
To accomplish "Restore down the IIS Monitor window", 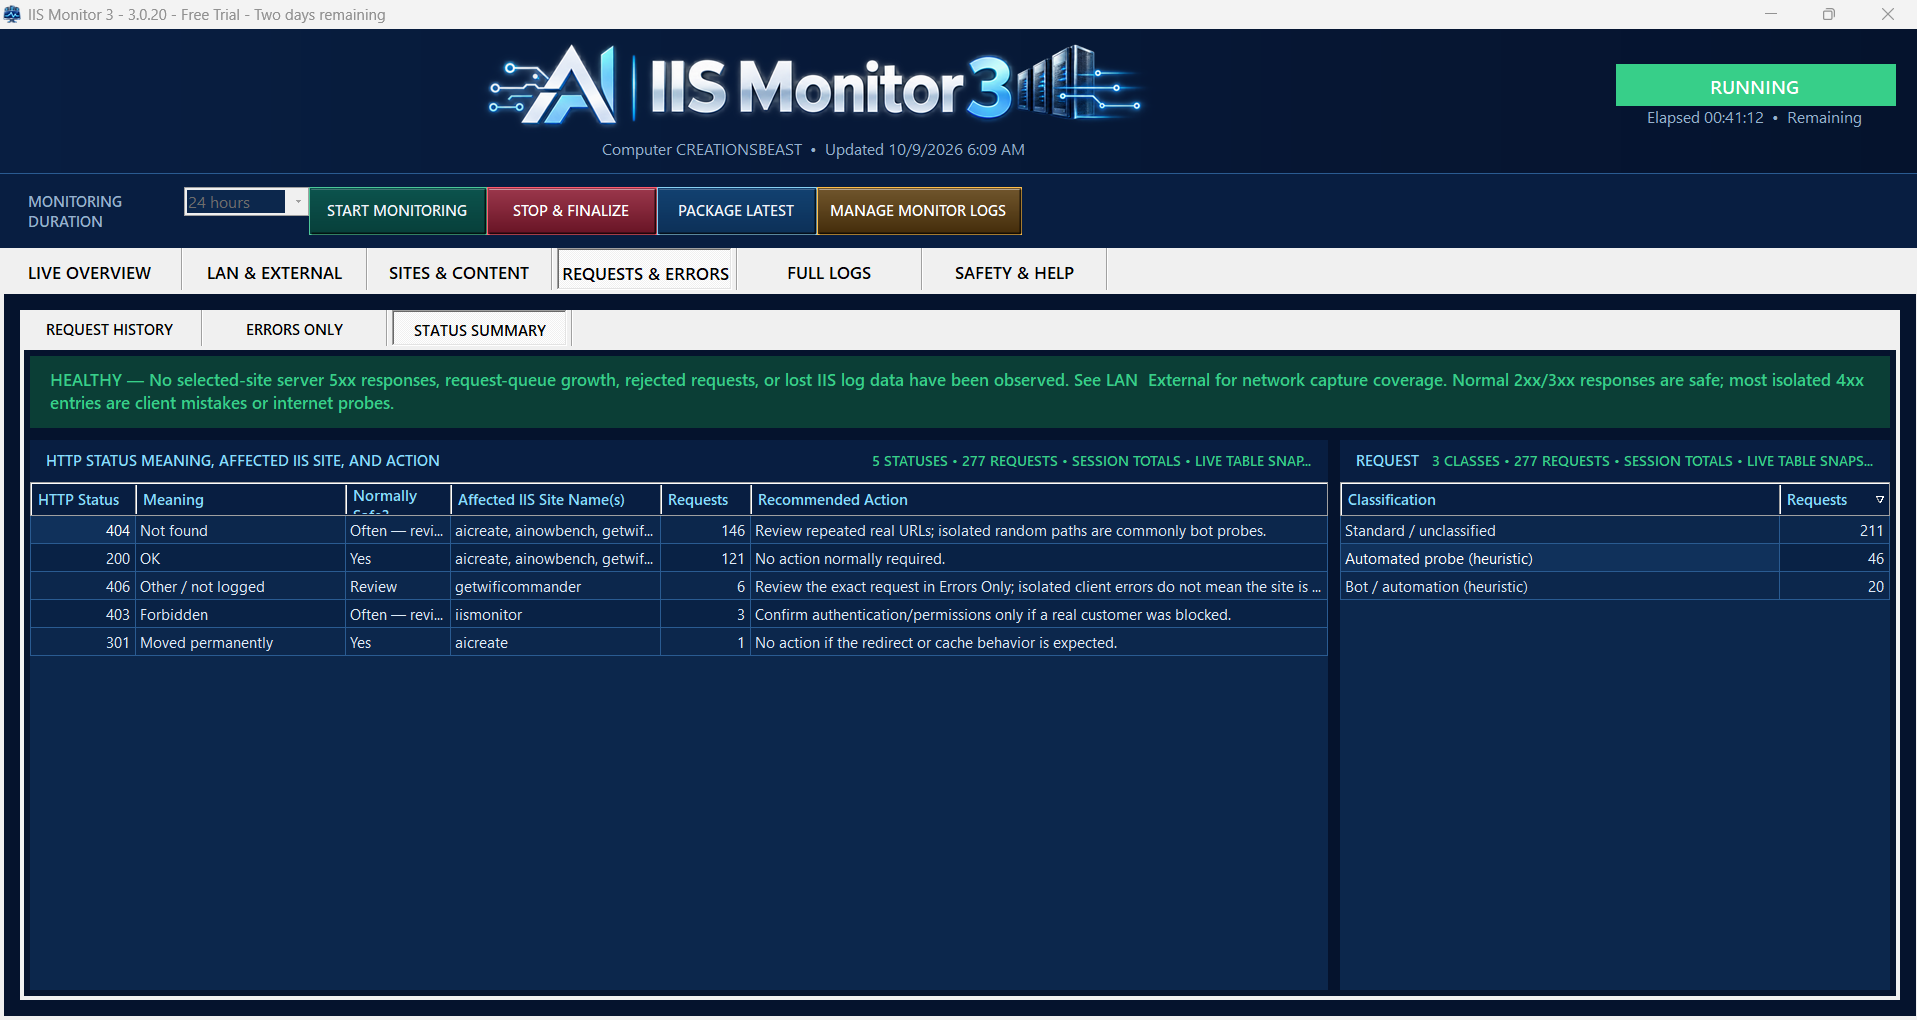I will click(x=1829, y=14).
